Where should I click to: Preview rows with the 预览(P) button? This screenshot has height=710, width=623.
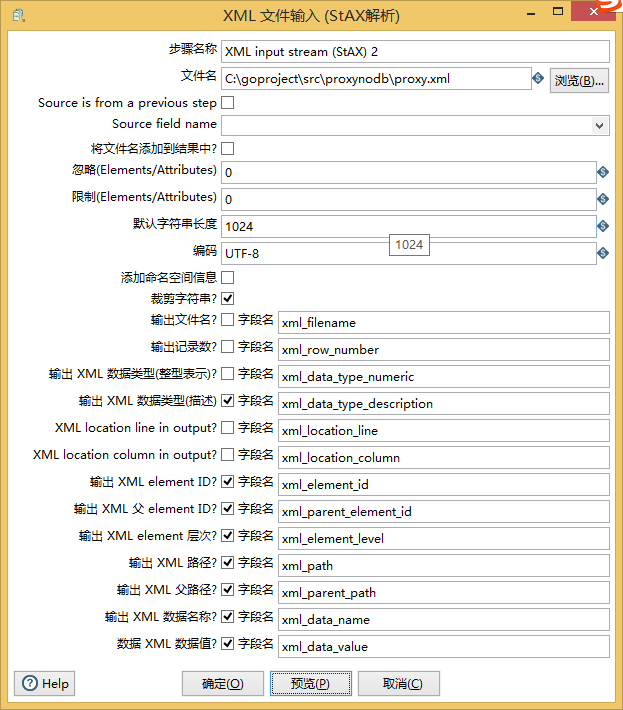311,683
